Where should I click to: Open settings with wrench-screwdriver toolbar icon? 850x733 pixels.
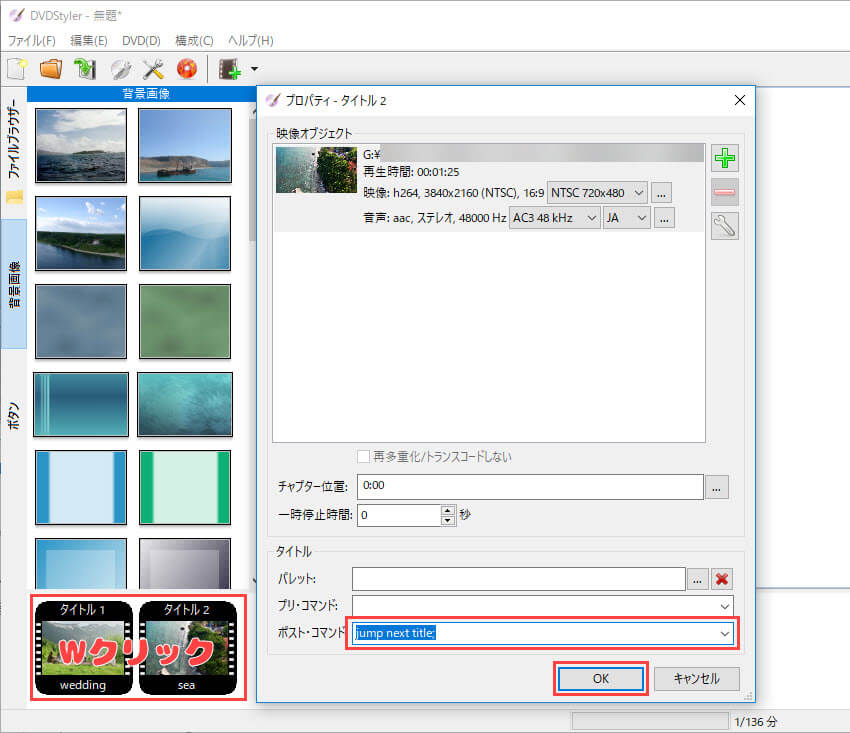click(x=153, y=69)
